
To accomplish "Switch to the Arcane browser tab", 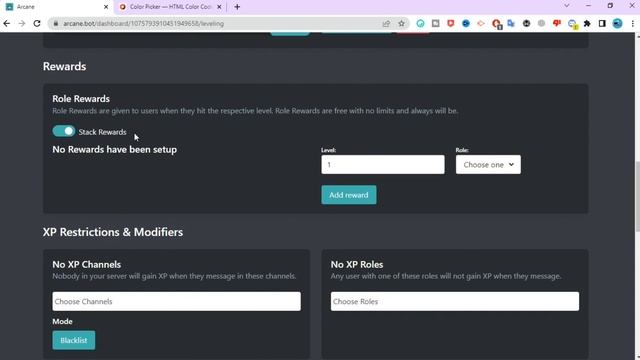I will pos(57,7).
